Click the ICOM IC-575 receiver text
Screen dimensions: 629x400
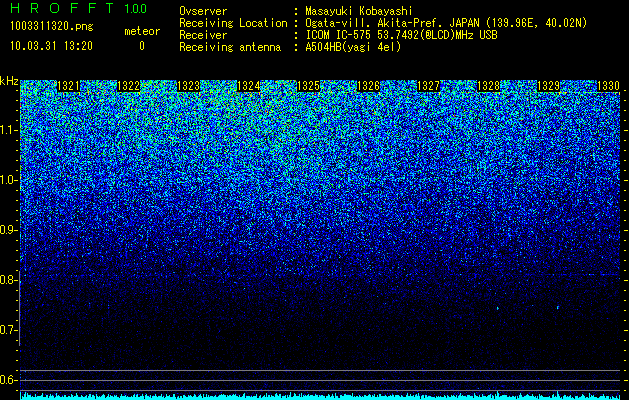[x=401, y=35]
